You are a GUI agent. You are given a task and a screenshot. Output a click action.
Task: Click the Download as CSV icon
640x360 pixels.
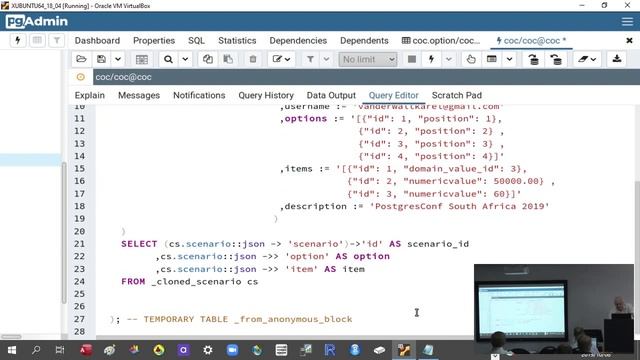(x=617, y=59)
